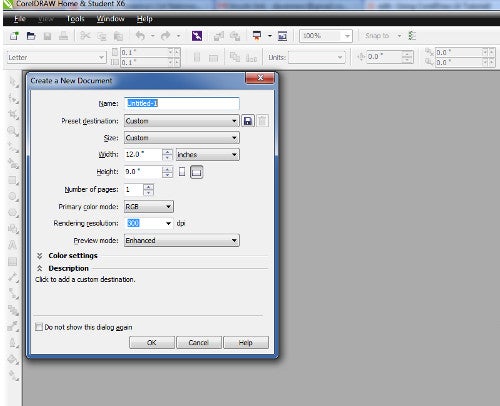Click the save preset destination disk icon
This screenshot has width=500, height=406.
pos(248,121)
